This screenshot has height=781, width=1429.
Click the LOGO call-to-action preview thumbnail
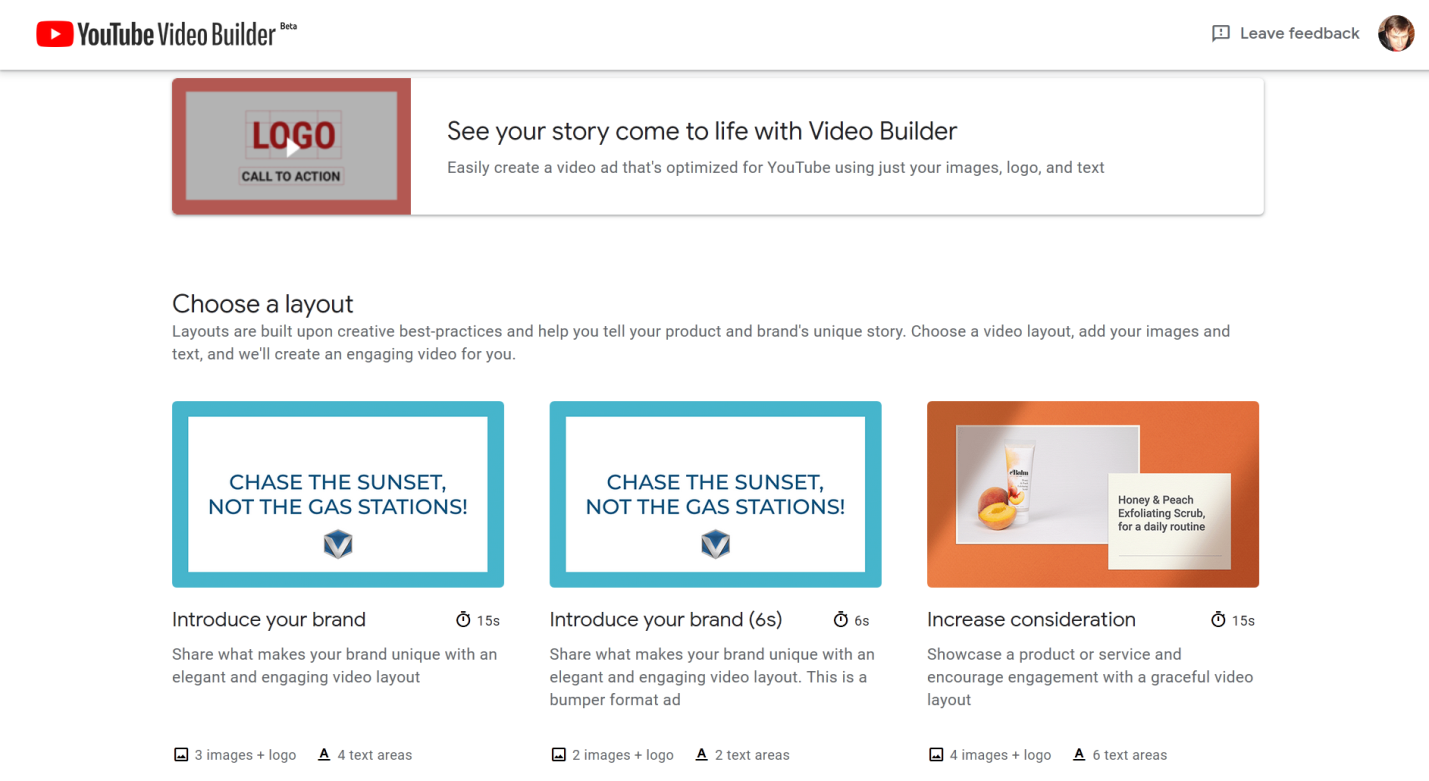pos(291,146)
